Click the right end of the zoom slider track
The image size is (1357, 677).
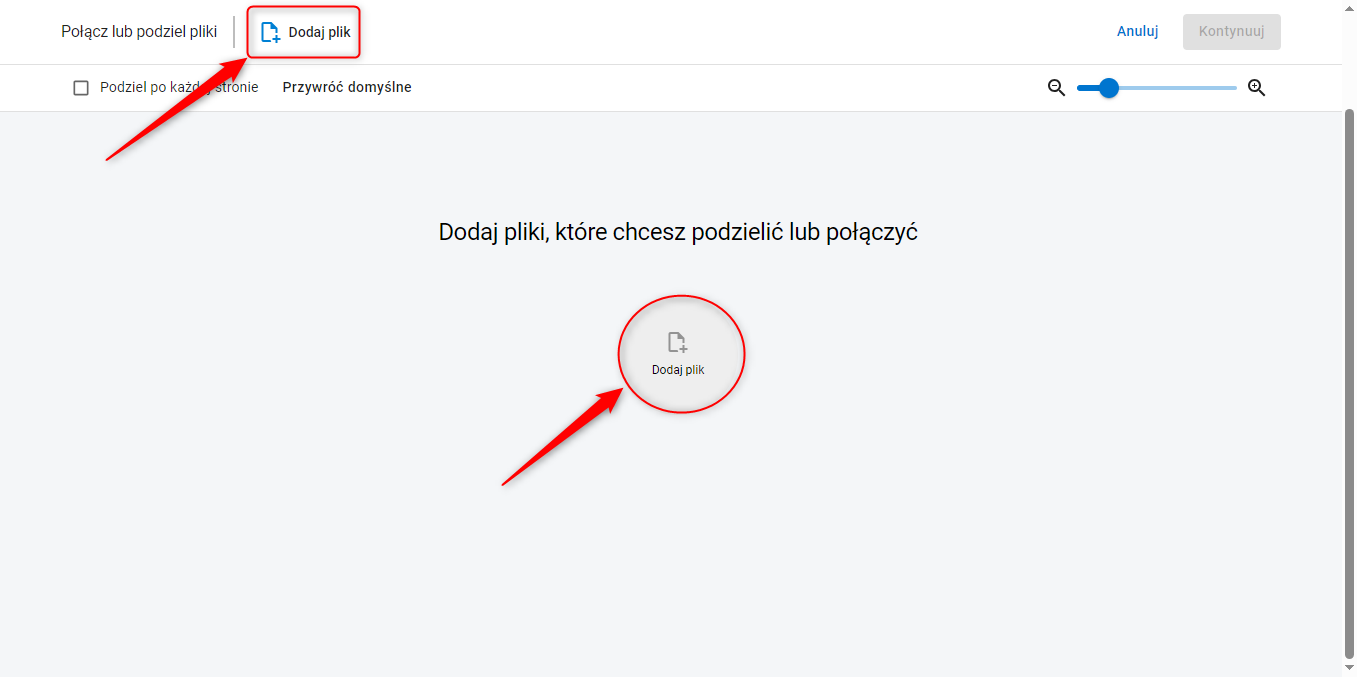[1234, 88]
